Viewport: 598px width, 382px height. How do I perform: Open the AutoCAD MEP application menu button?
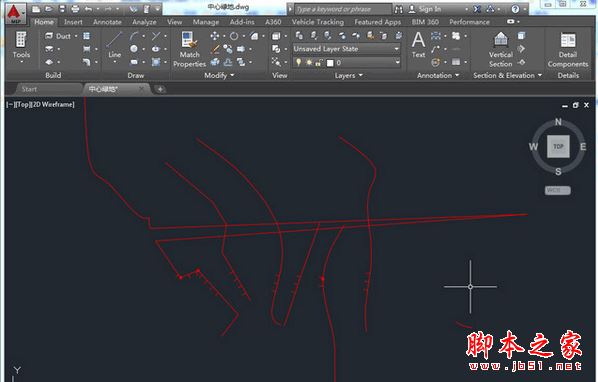15,13
